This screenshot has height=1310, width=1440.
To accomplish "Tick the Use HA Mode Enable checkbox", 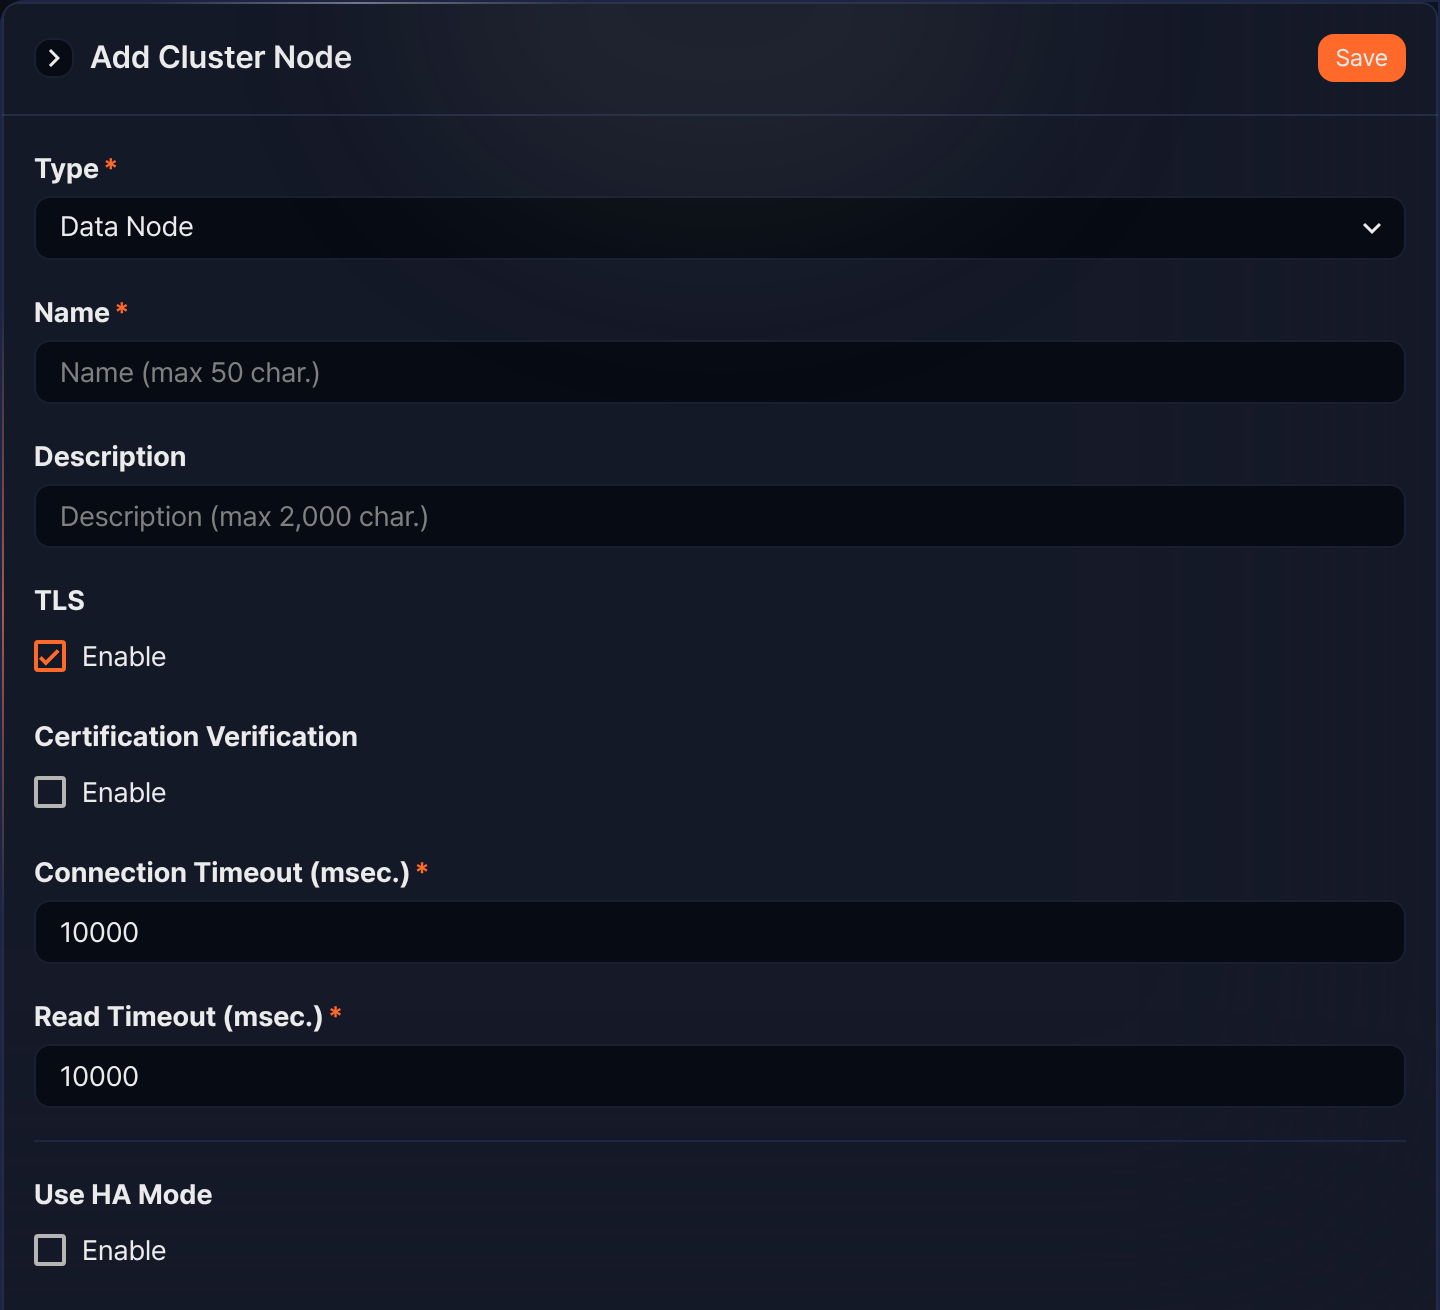I will tap(50, 1250).
